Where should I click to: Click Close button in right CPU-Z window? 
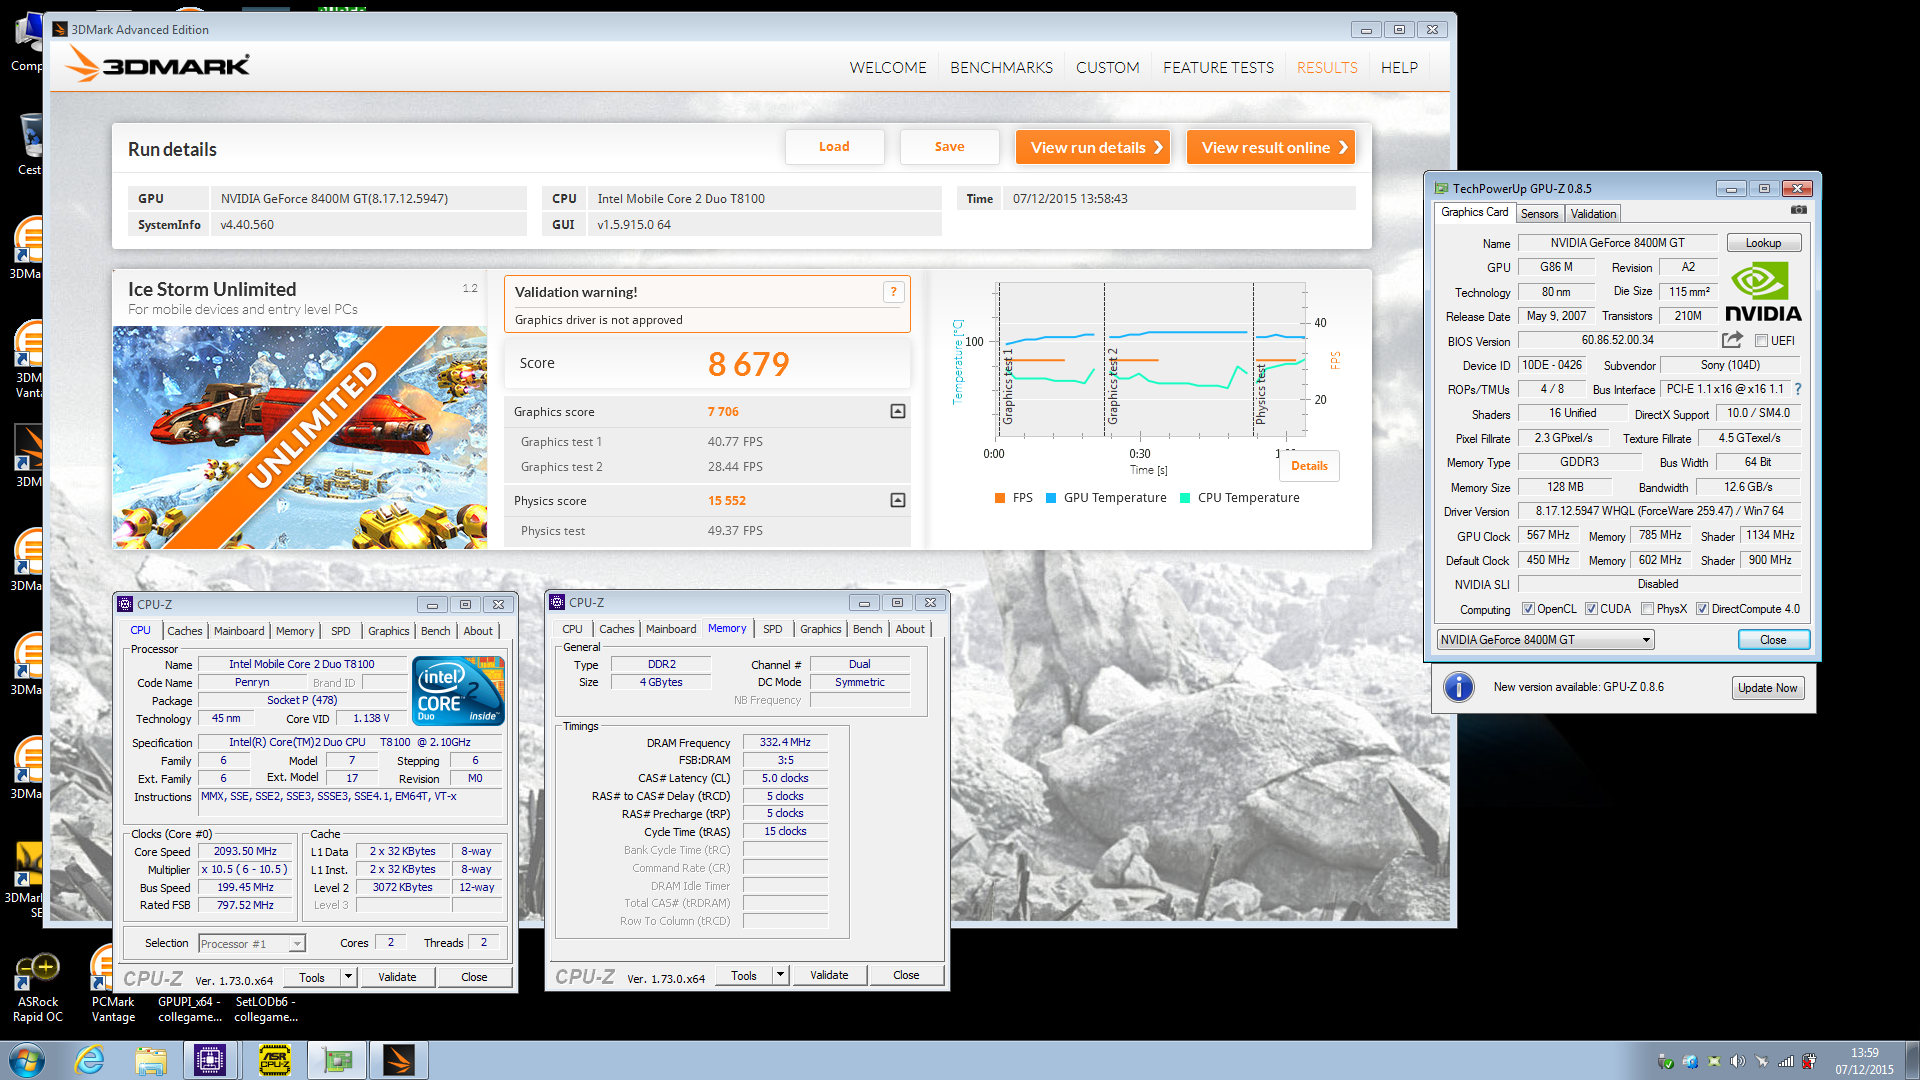coord(906,975)
